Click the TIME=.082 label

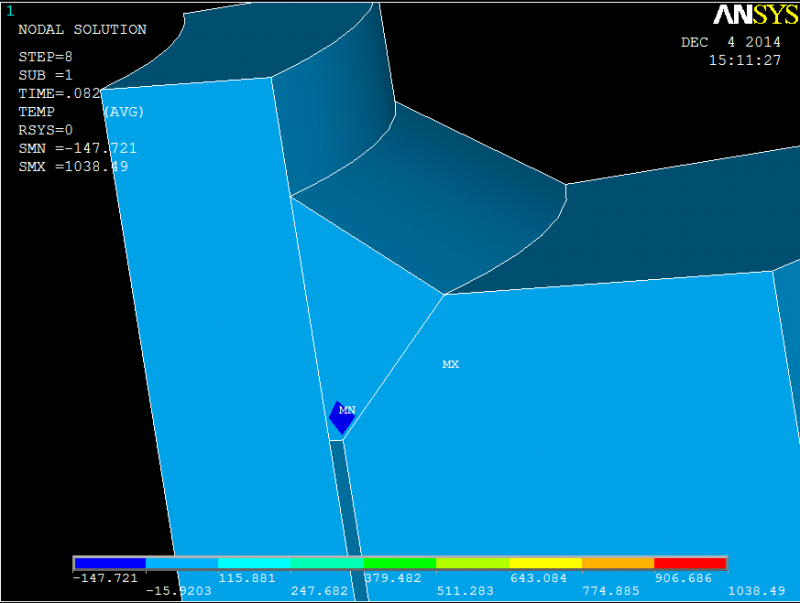(59, 93)
